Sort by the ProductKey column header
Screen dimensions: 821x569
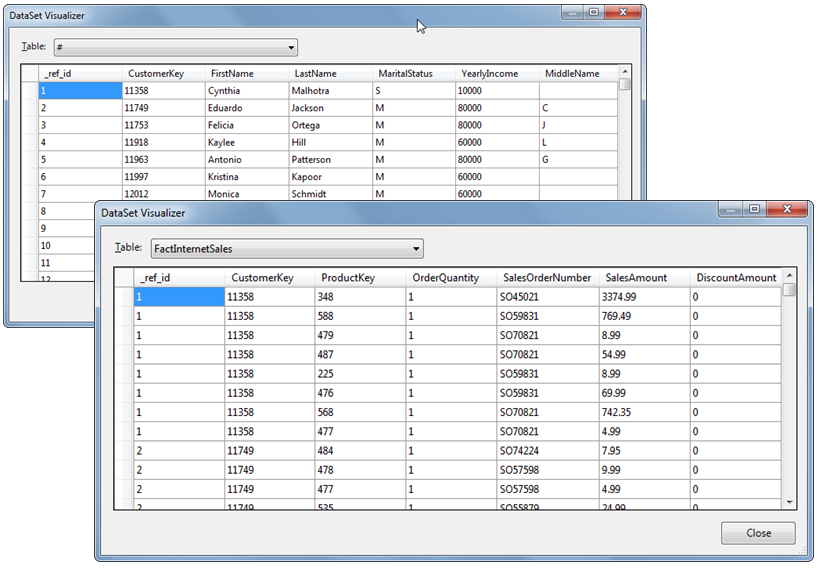click(360, 278)
